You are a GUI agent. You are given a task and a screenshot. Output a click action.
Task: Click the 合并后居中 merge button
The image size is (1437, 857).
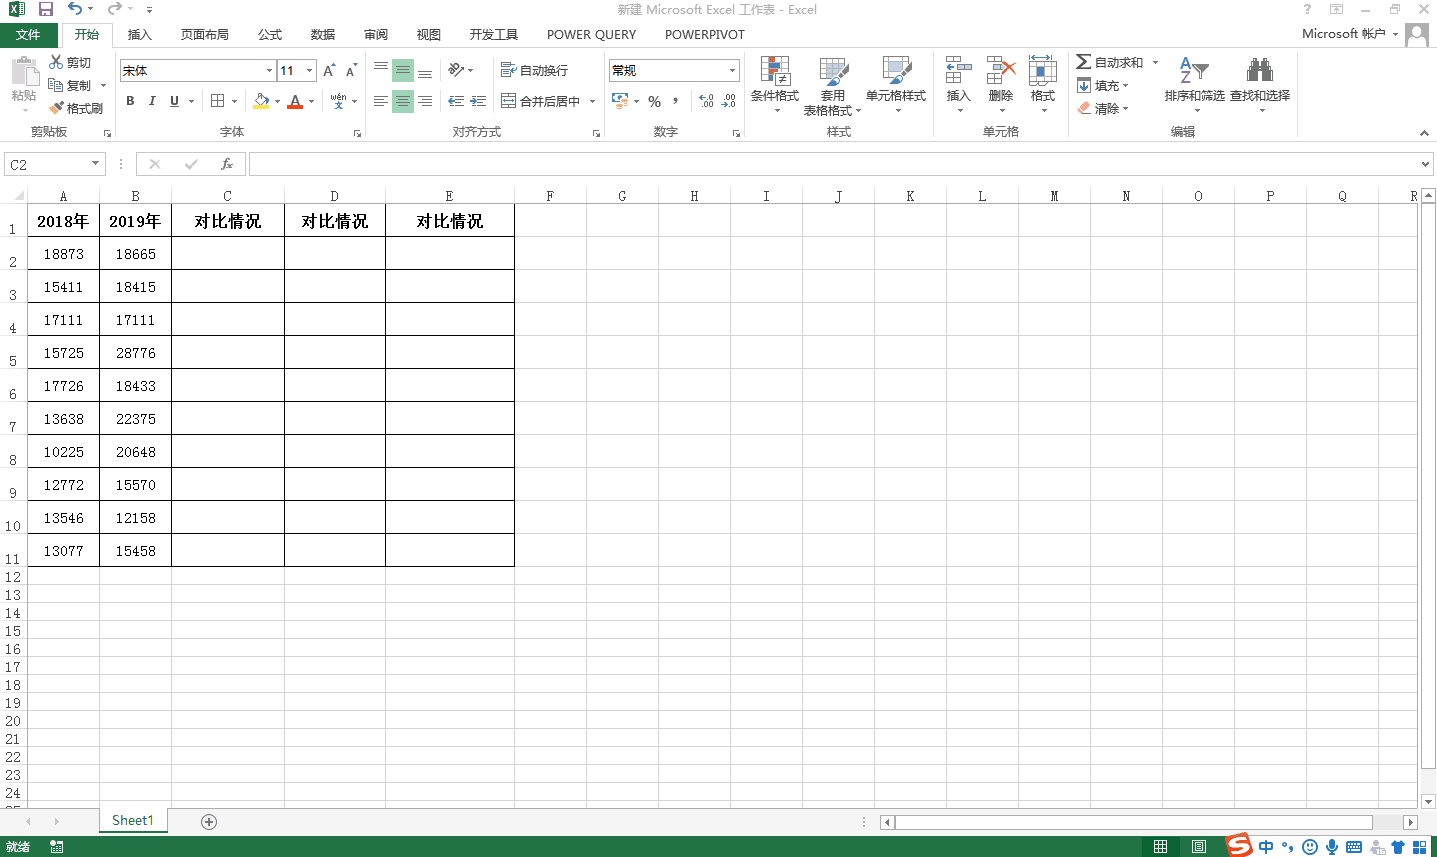541,101
